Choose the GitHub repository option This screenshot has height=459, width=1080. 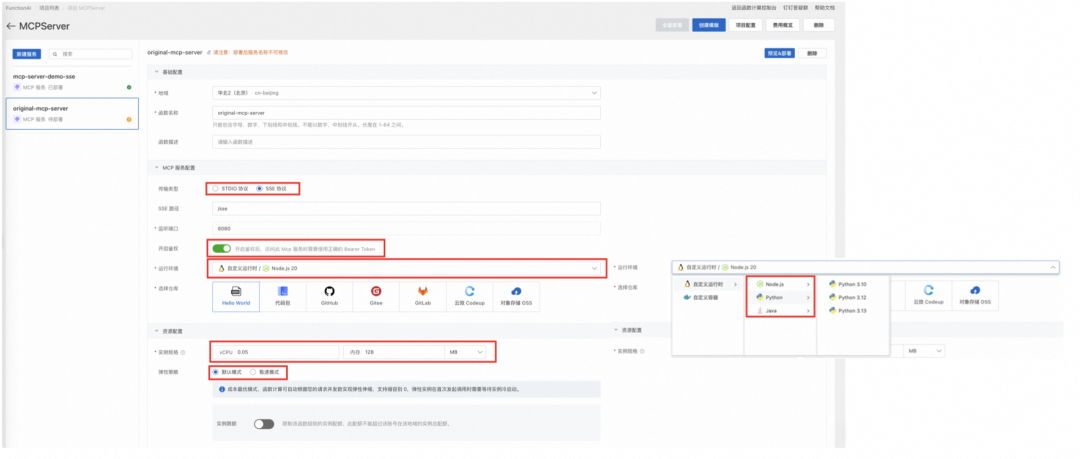(328, 294)
